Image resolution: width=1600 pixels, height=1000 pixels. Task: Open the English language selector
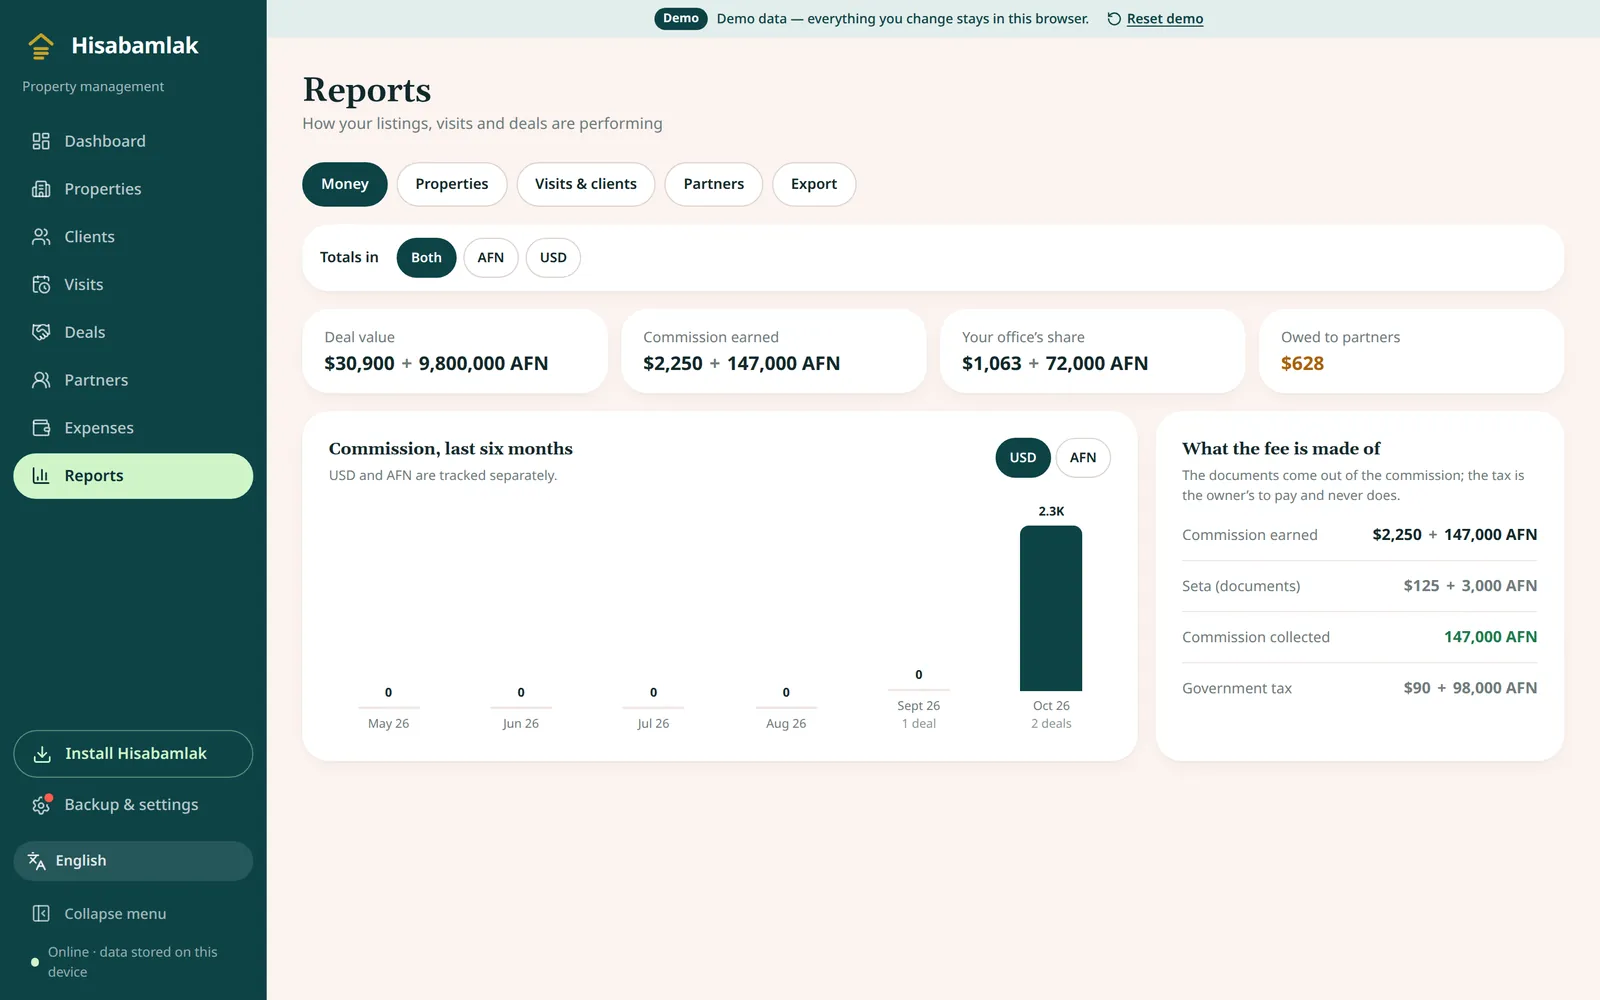click(133, 861)
